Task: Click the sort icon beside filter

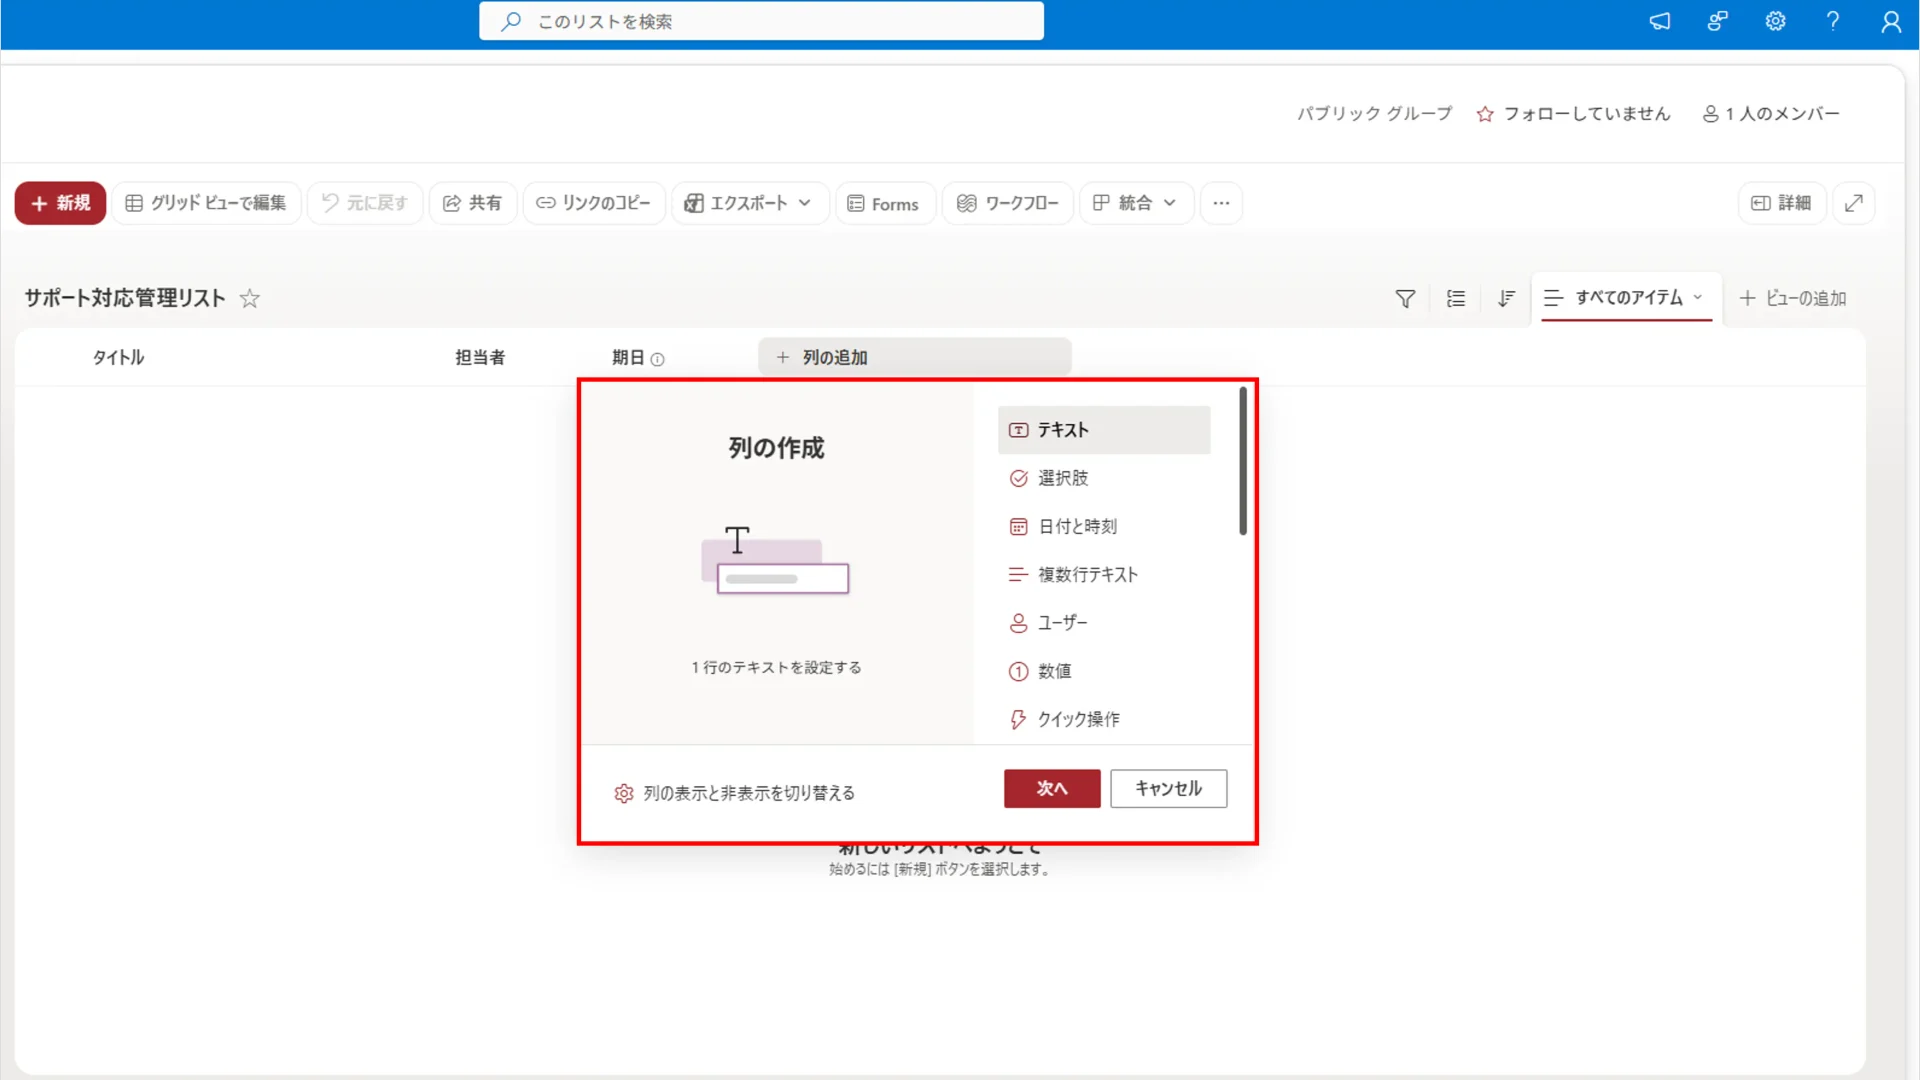Action: [x=1506, y=298]
